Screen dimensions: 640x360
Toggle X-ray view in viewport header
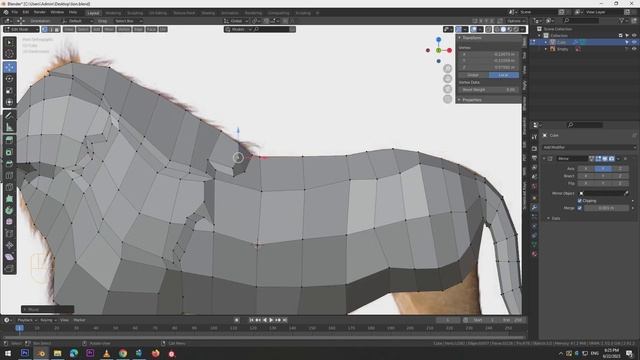[489, 29]
